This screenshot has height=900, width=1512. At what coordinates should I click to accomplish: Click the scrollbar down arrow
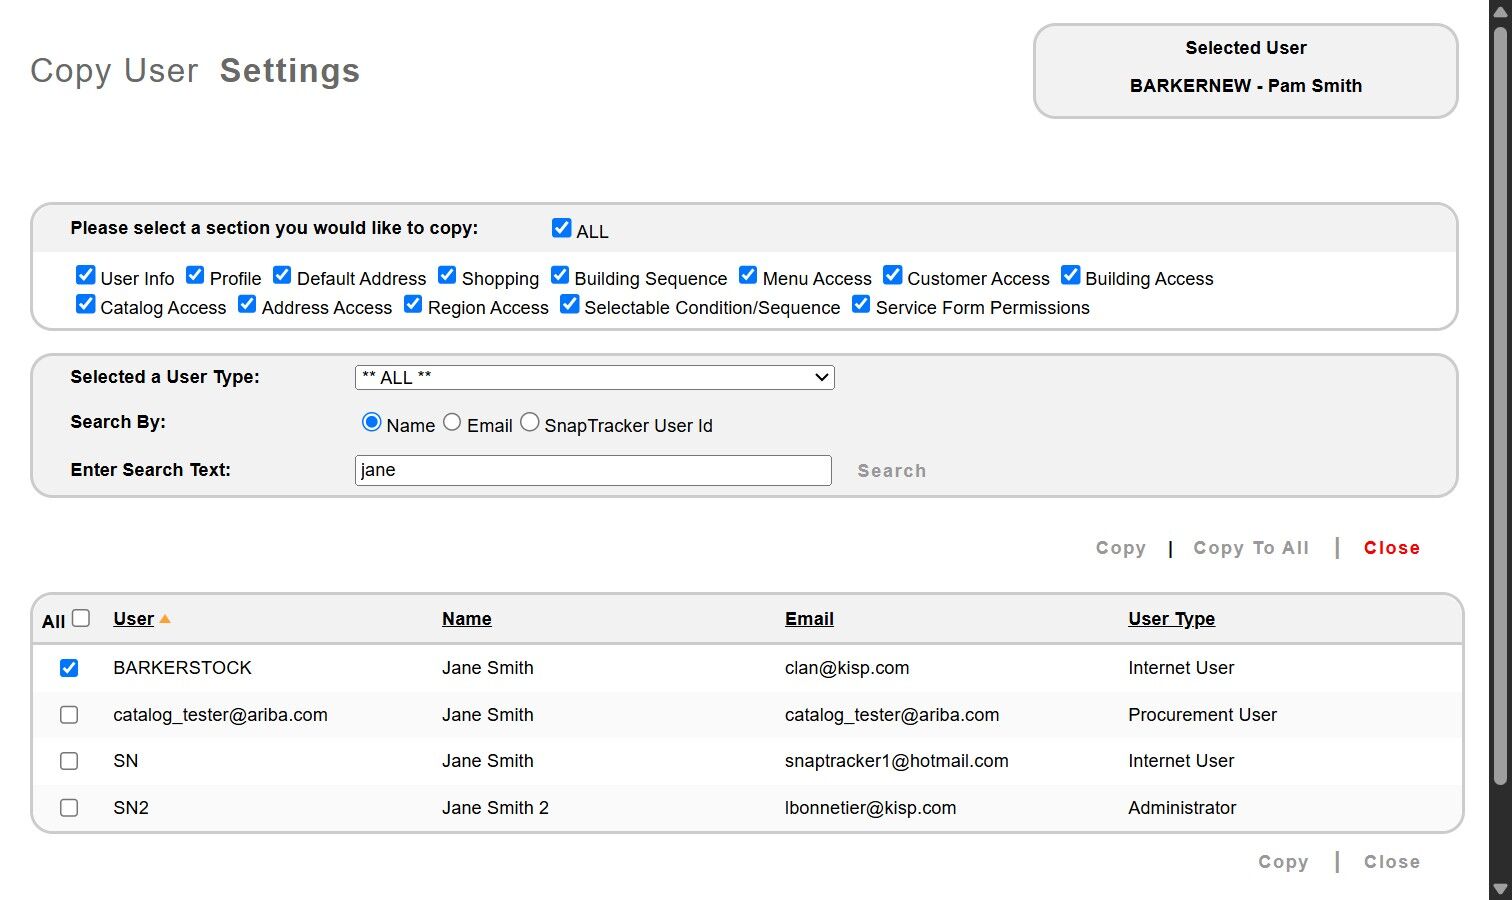[x=1499, y=889]
